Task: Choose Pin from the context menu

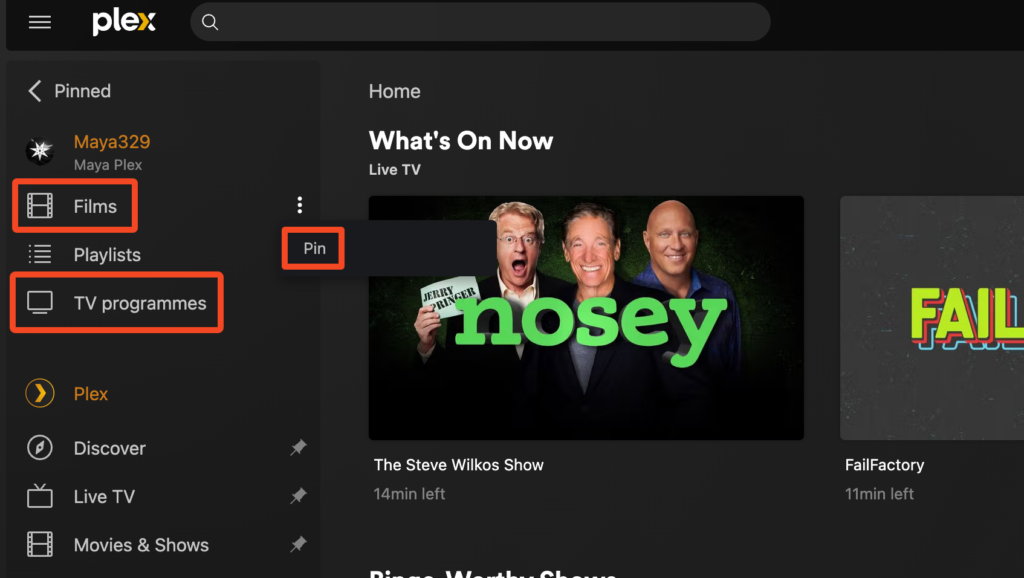Action: (x=314, y=248)
